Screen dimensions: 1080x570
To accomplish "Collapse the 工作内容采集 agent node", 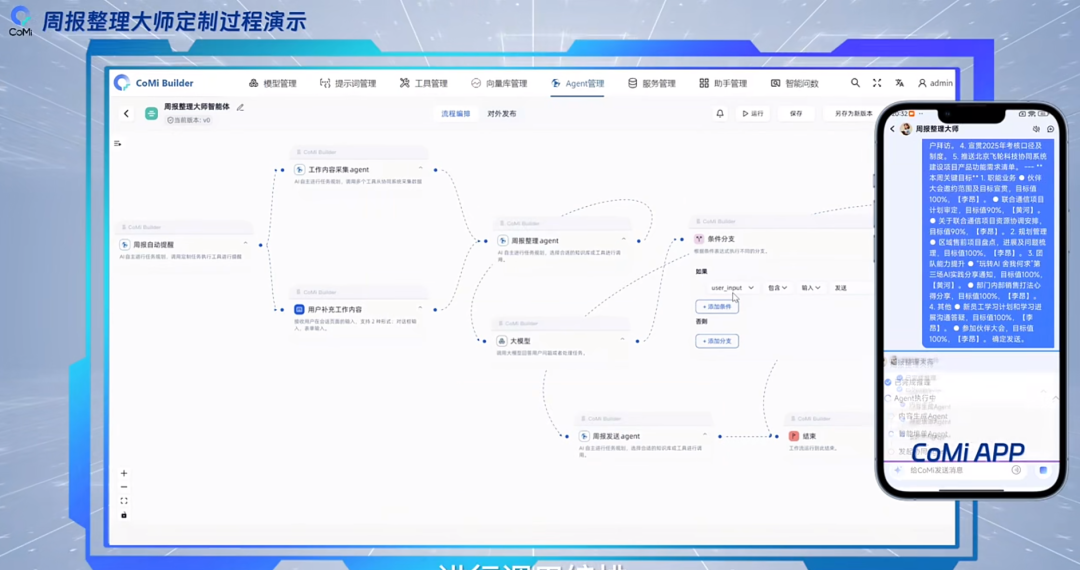I will pyautogui.click(x=420, y=169).
